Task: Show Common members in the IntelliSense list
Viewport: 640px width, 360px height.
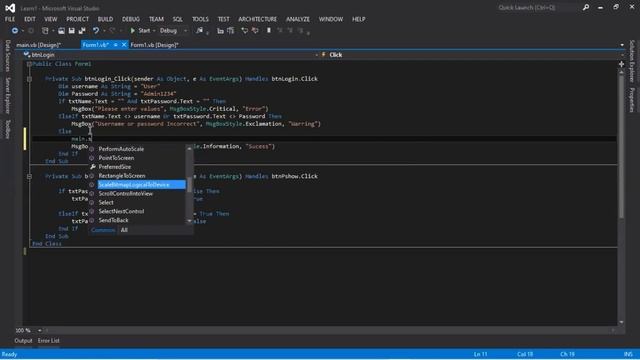Action: point(103,230)
